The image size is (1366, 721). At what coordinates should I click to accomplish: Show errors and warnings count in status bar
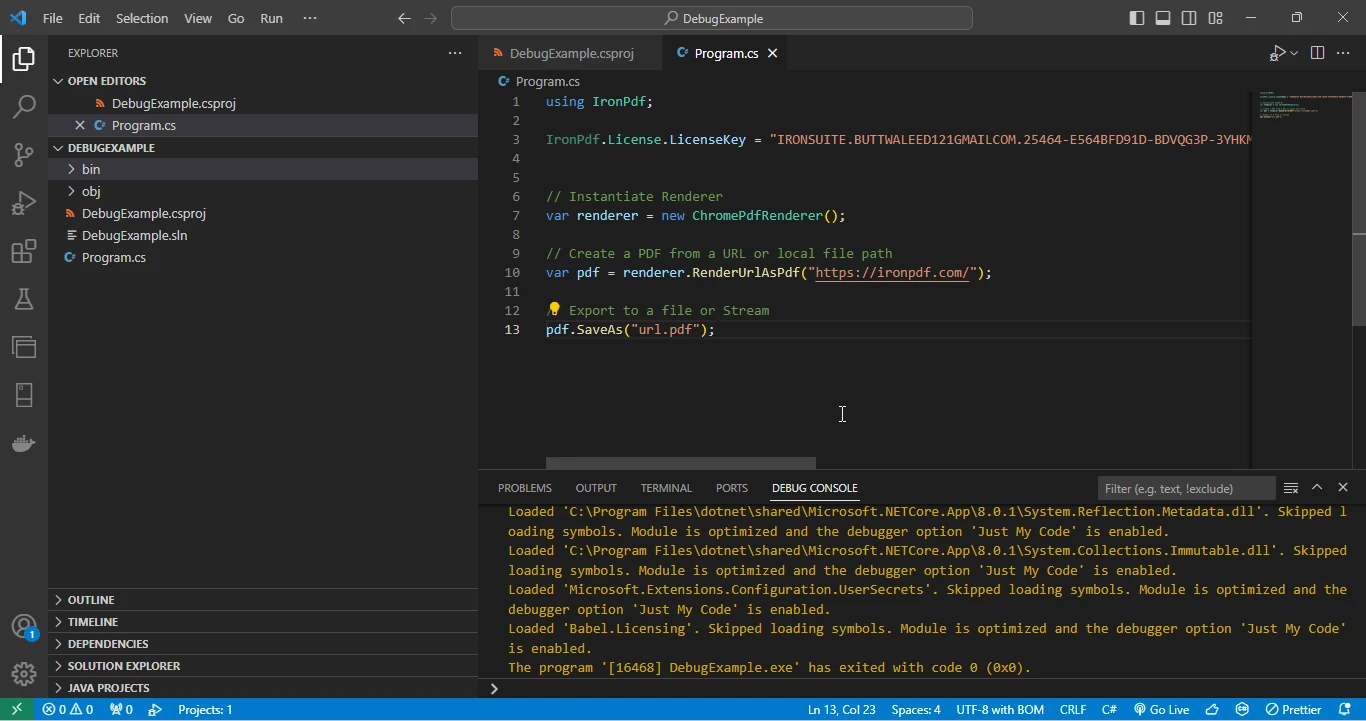(x=68, y=710)
